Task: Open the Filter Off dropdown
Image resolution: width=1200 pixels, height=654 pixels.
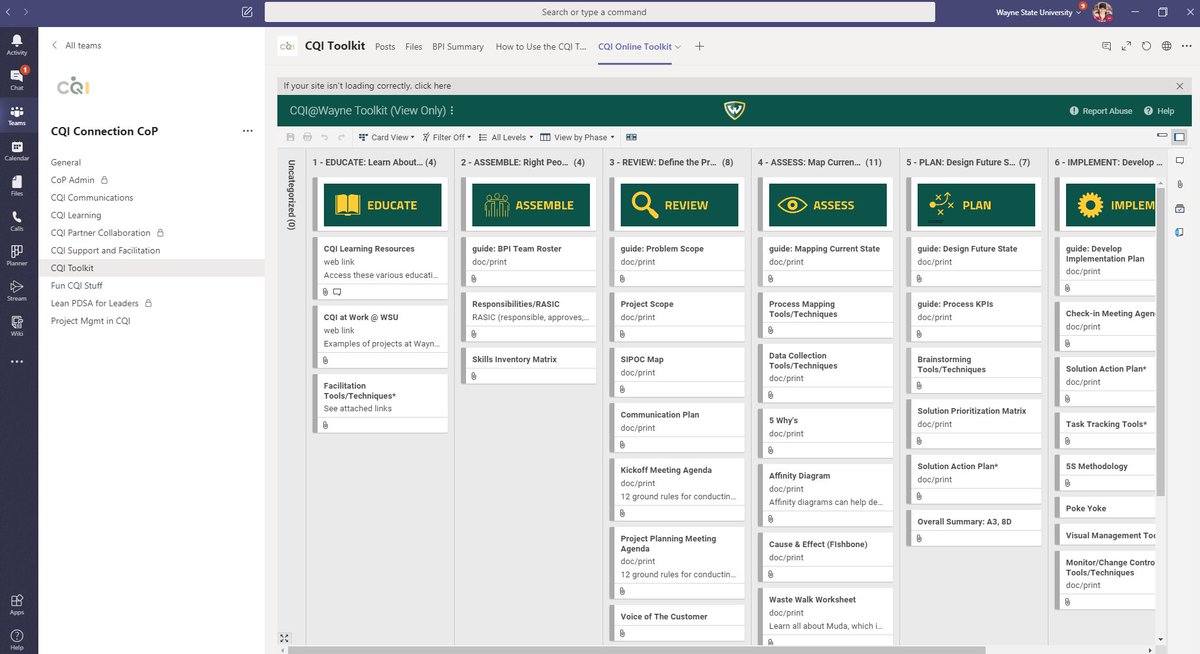Action: 446,137
